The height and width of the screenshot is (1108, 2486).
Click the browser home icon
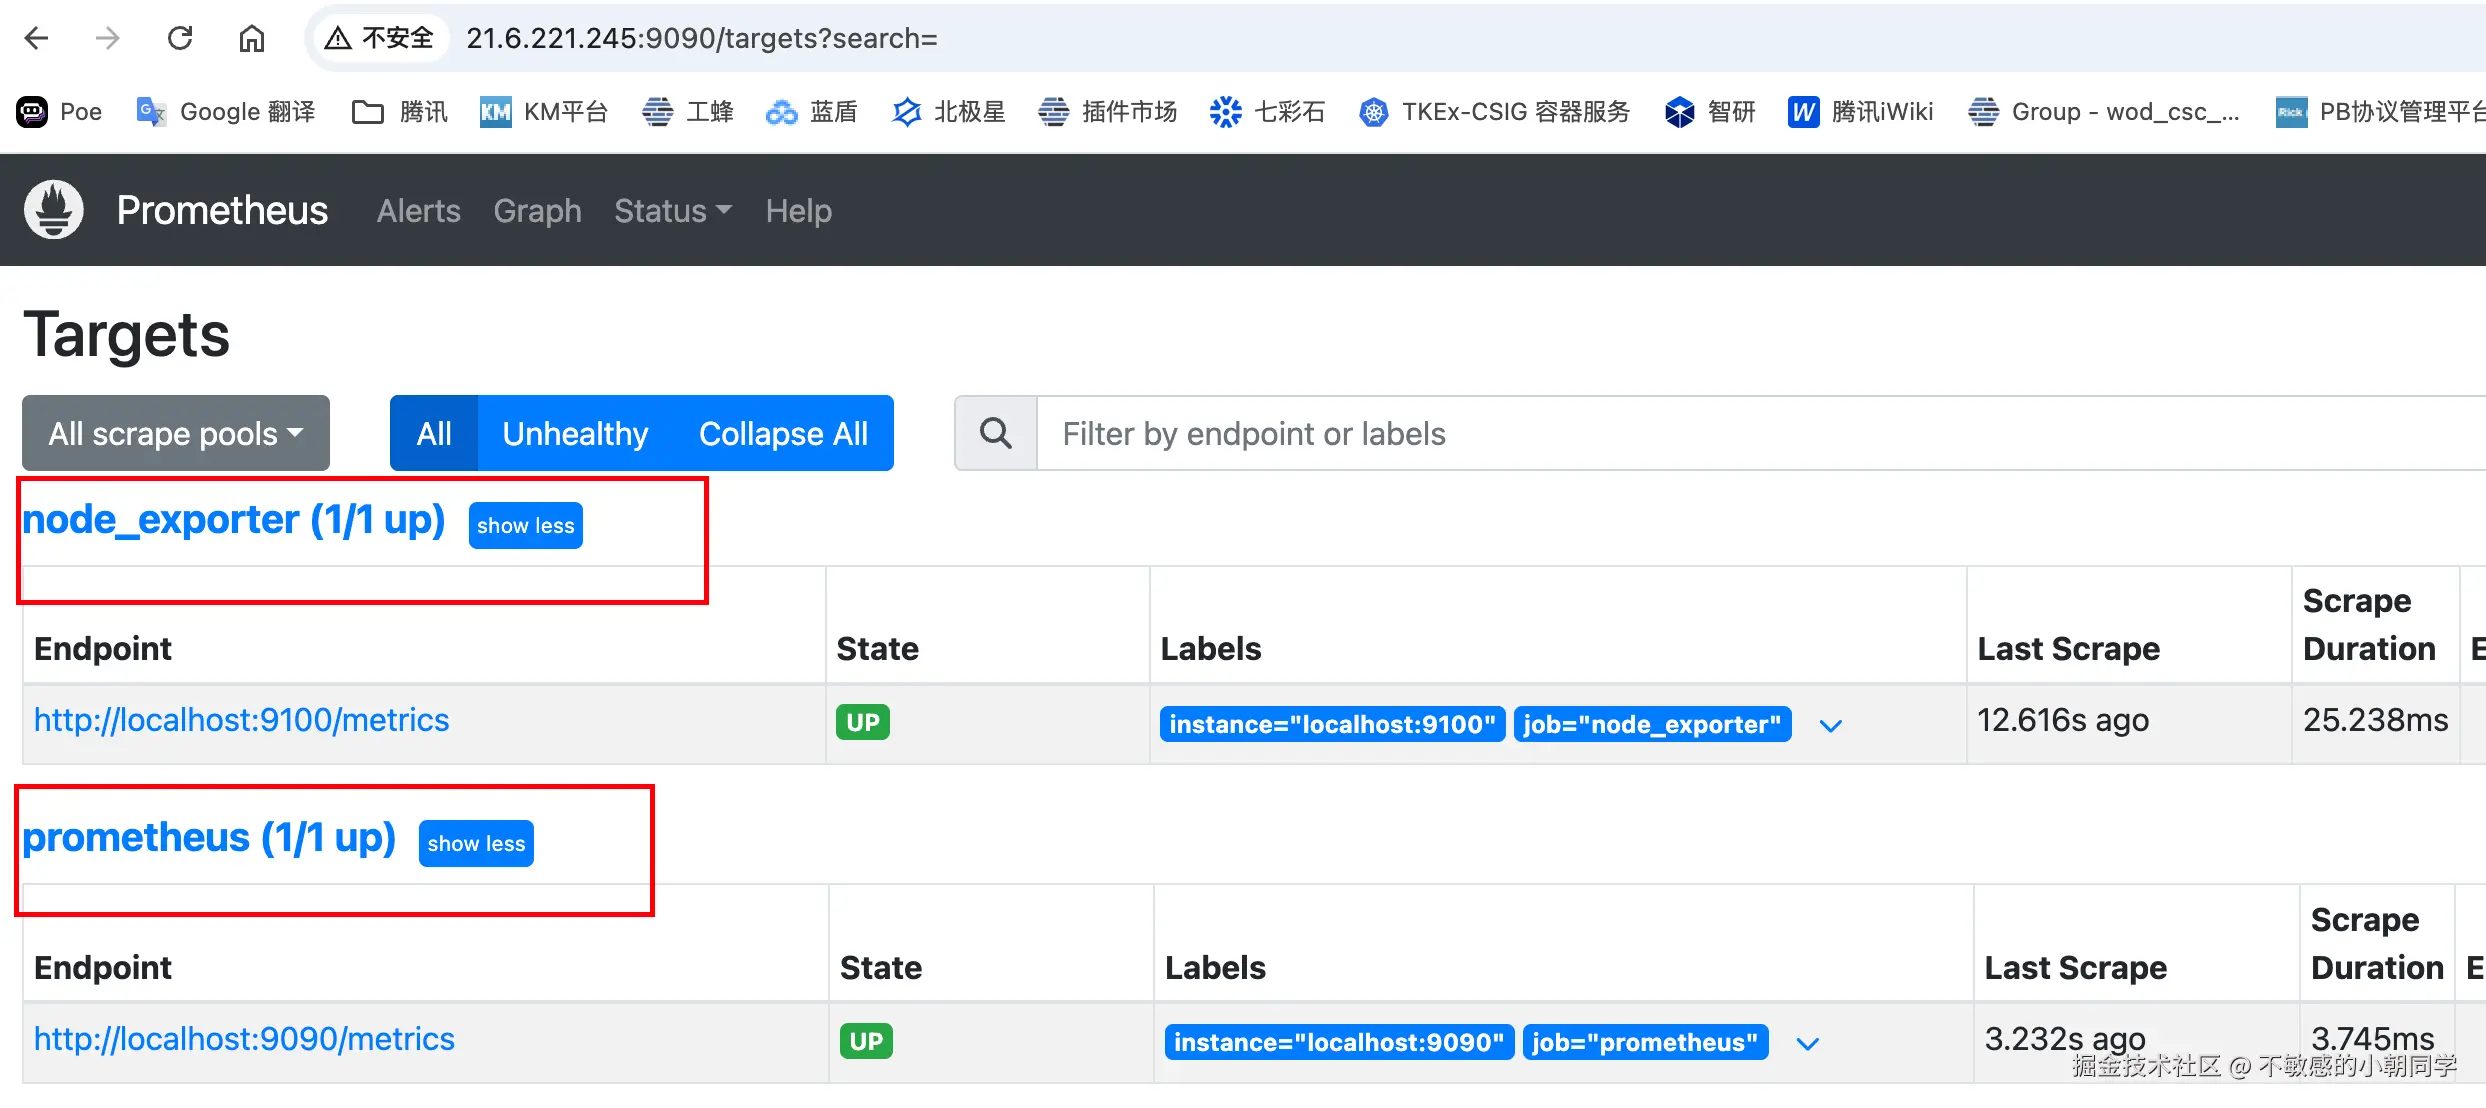pos(251,38)
